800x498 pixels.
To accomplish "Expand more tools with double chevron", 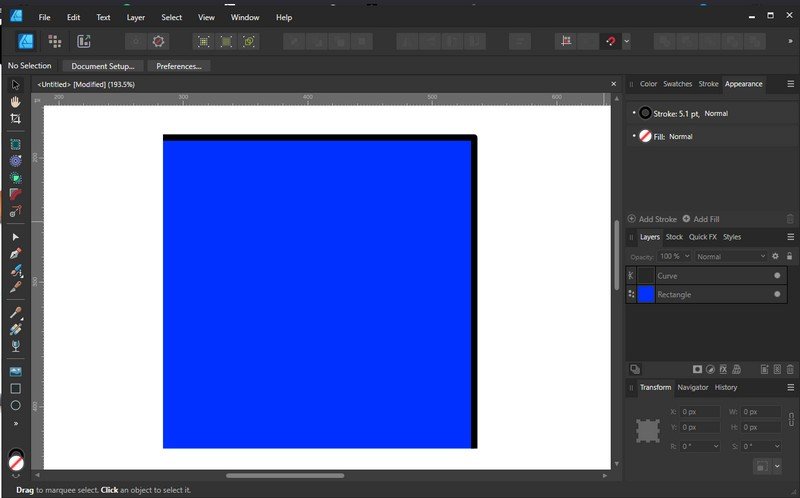I will click(x=15, y=423).
